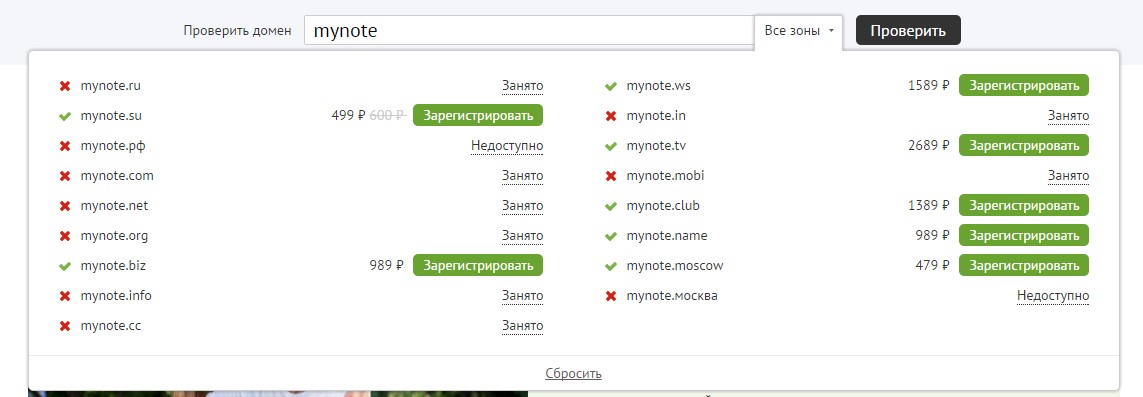
Task: Click the crossed-out 600 ₽ old price
Action: coord(388,115)
